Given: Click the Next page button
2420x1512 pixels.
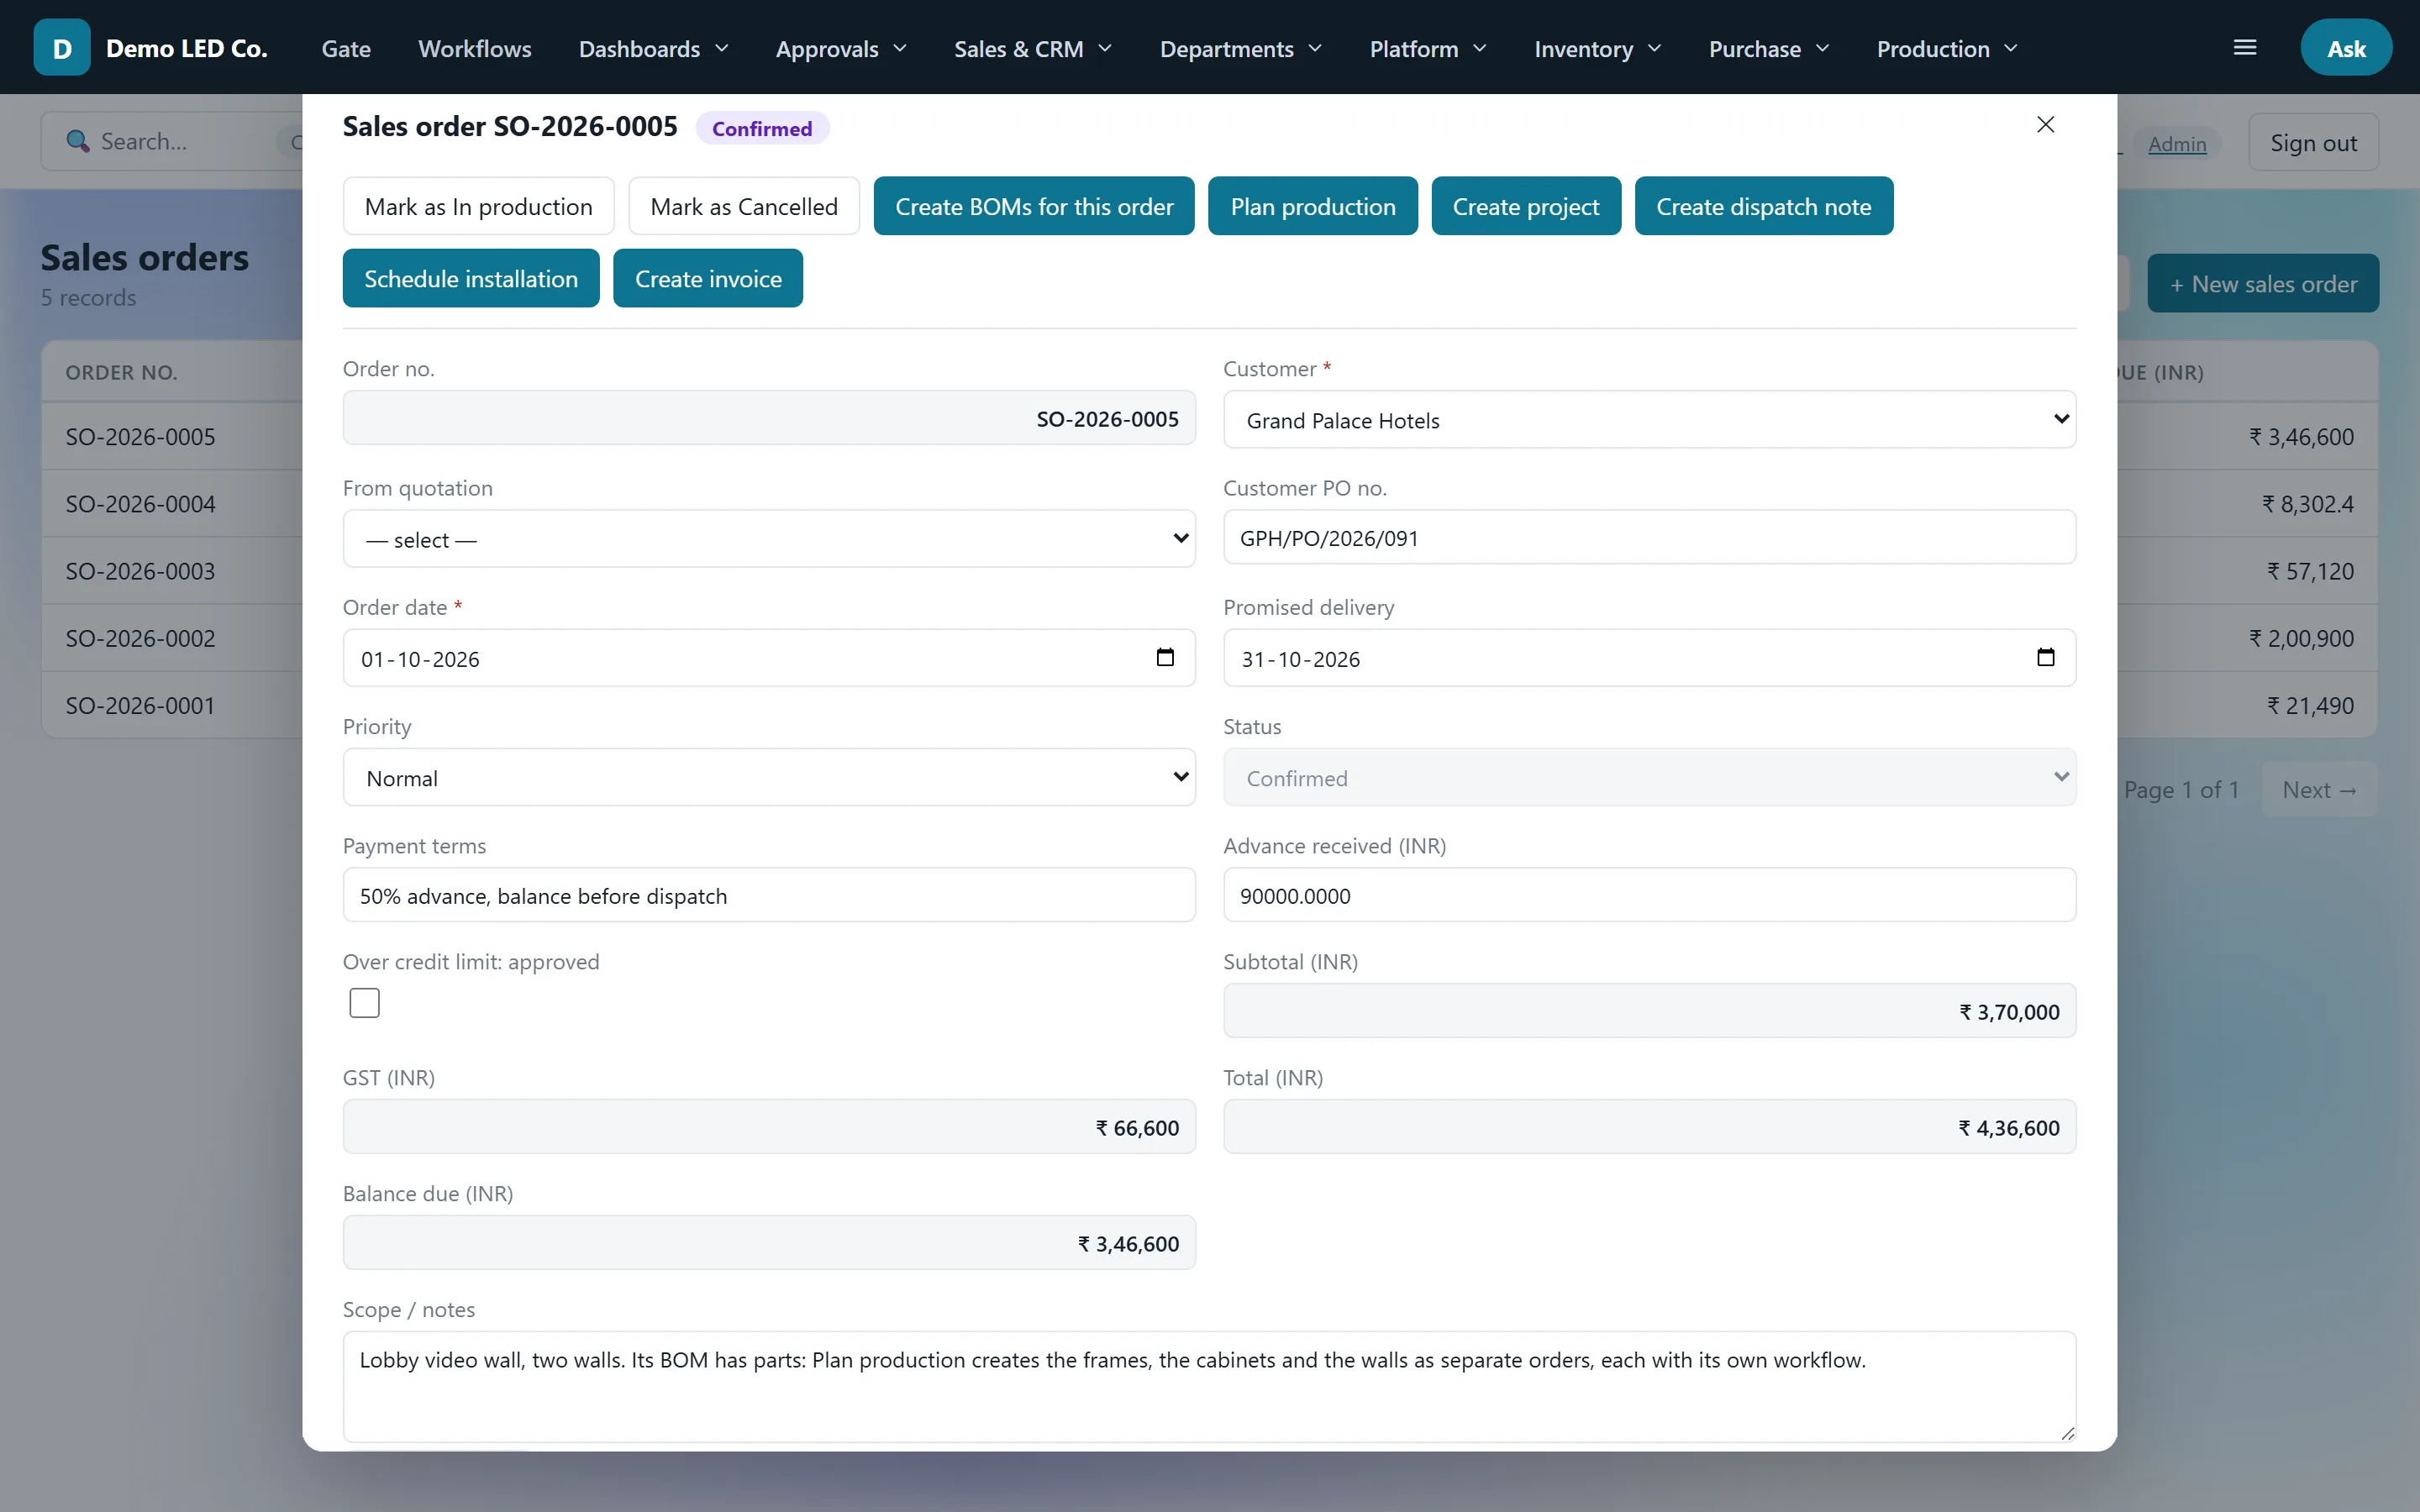Looking at the screenshot, I should 2319,789.
